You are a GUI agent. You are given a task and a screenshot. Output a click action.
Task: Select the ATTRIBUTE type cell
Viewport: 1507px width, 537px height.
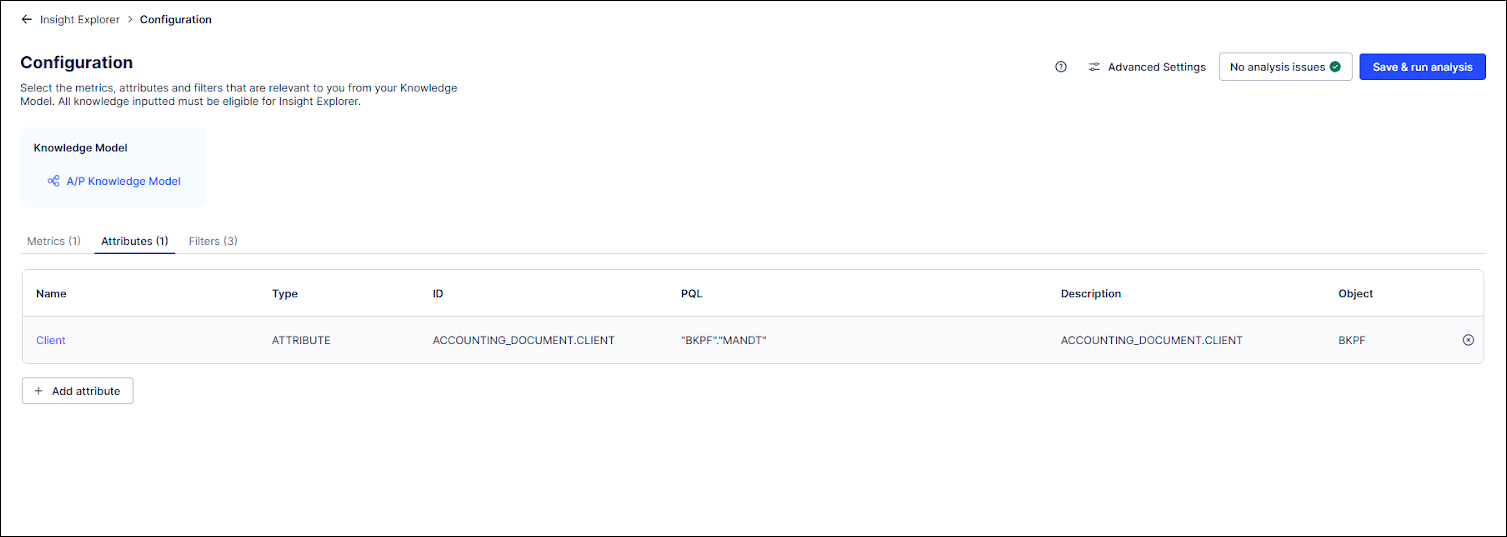301,340
